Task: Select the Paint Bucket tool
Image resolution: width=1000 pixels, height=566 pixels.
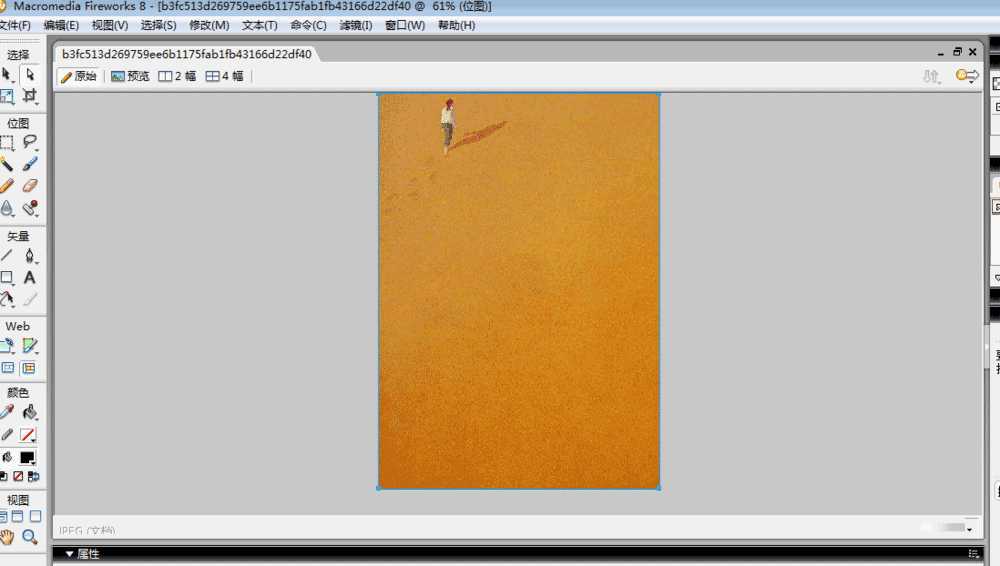Action: tap(30, 412)
